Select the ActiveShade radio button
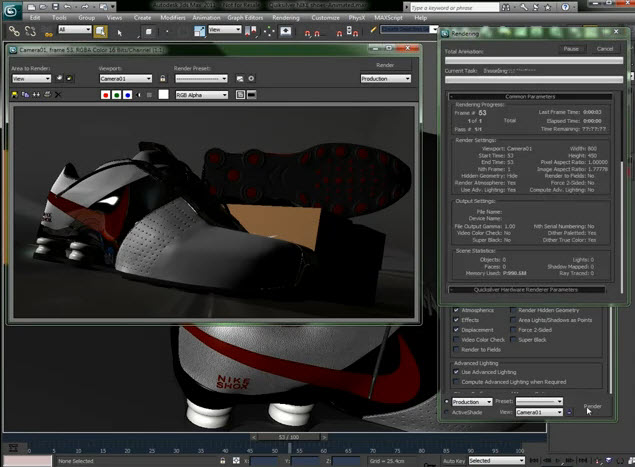The image size is (635, 467). [447, 411]
